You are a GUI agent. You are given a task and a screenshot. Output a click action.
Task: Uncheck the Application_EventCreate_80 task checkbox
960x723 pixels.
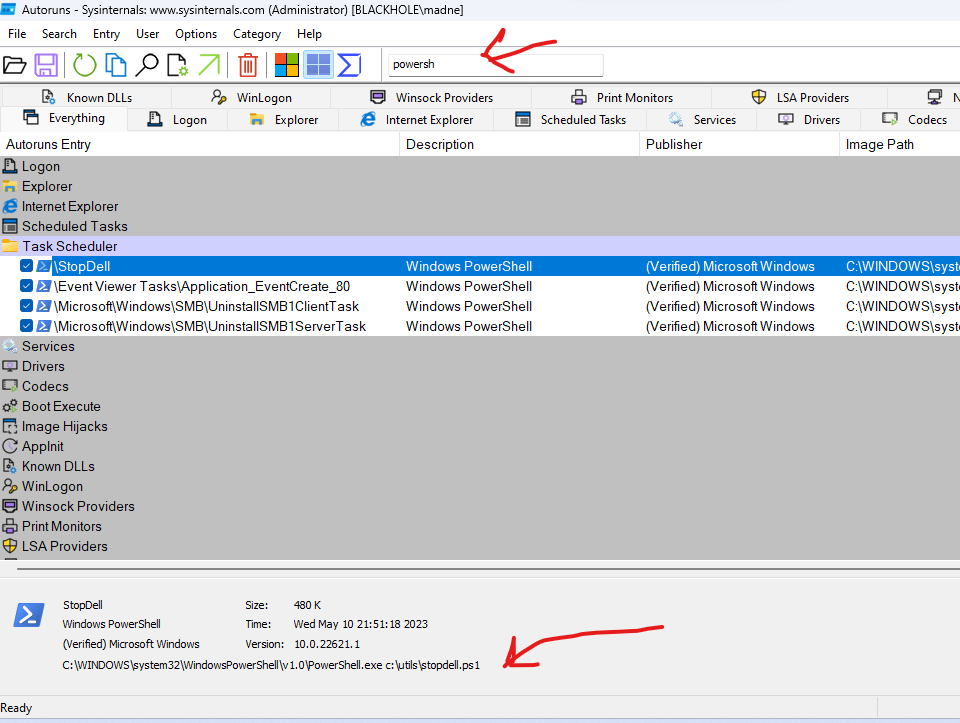[26, 286]
